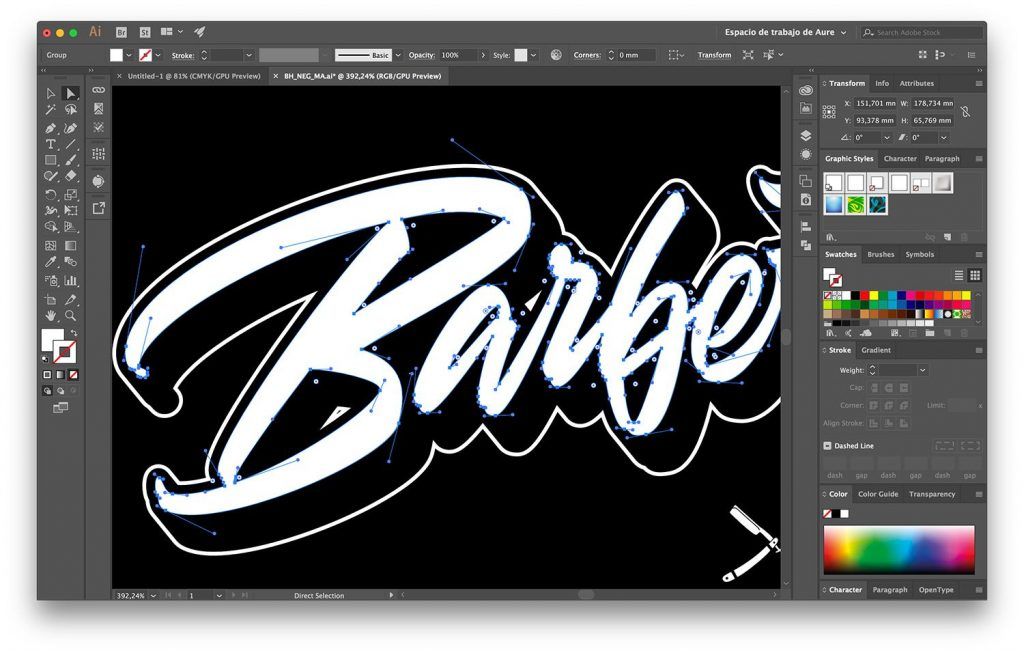
Task: Select the Type tool
Action: point(50,144)
